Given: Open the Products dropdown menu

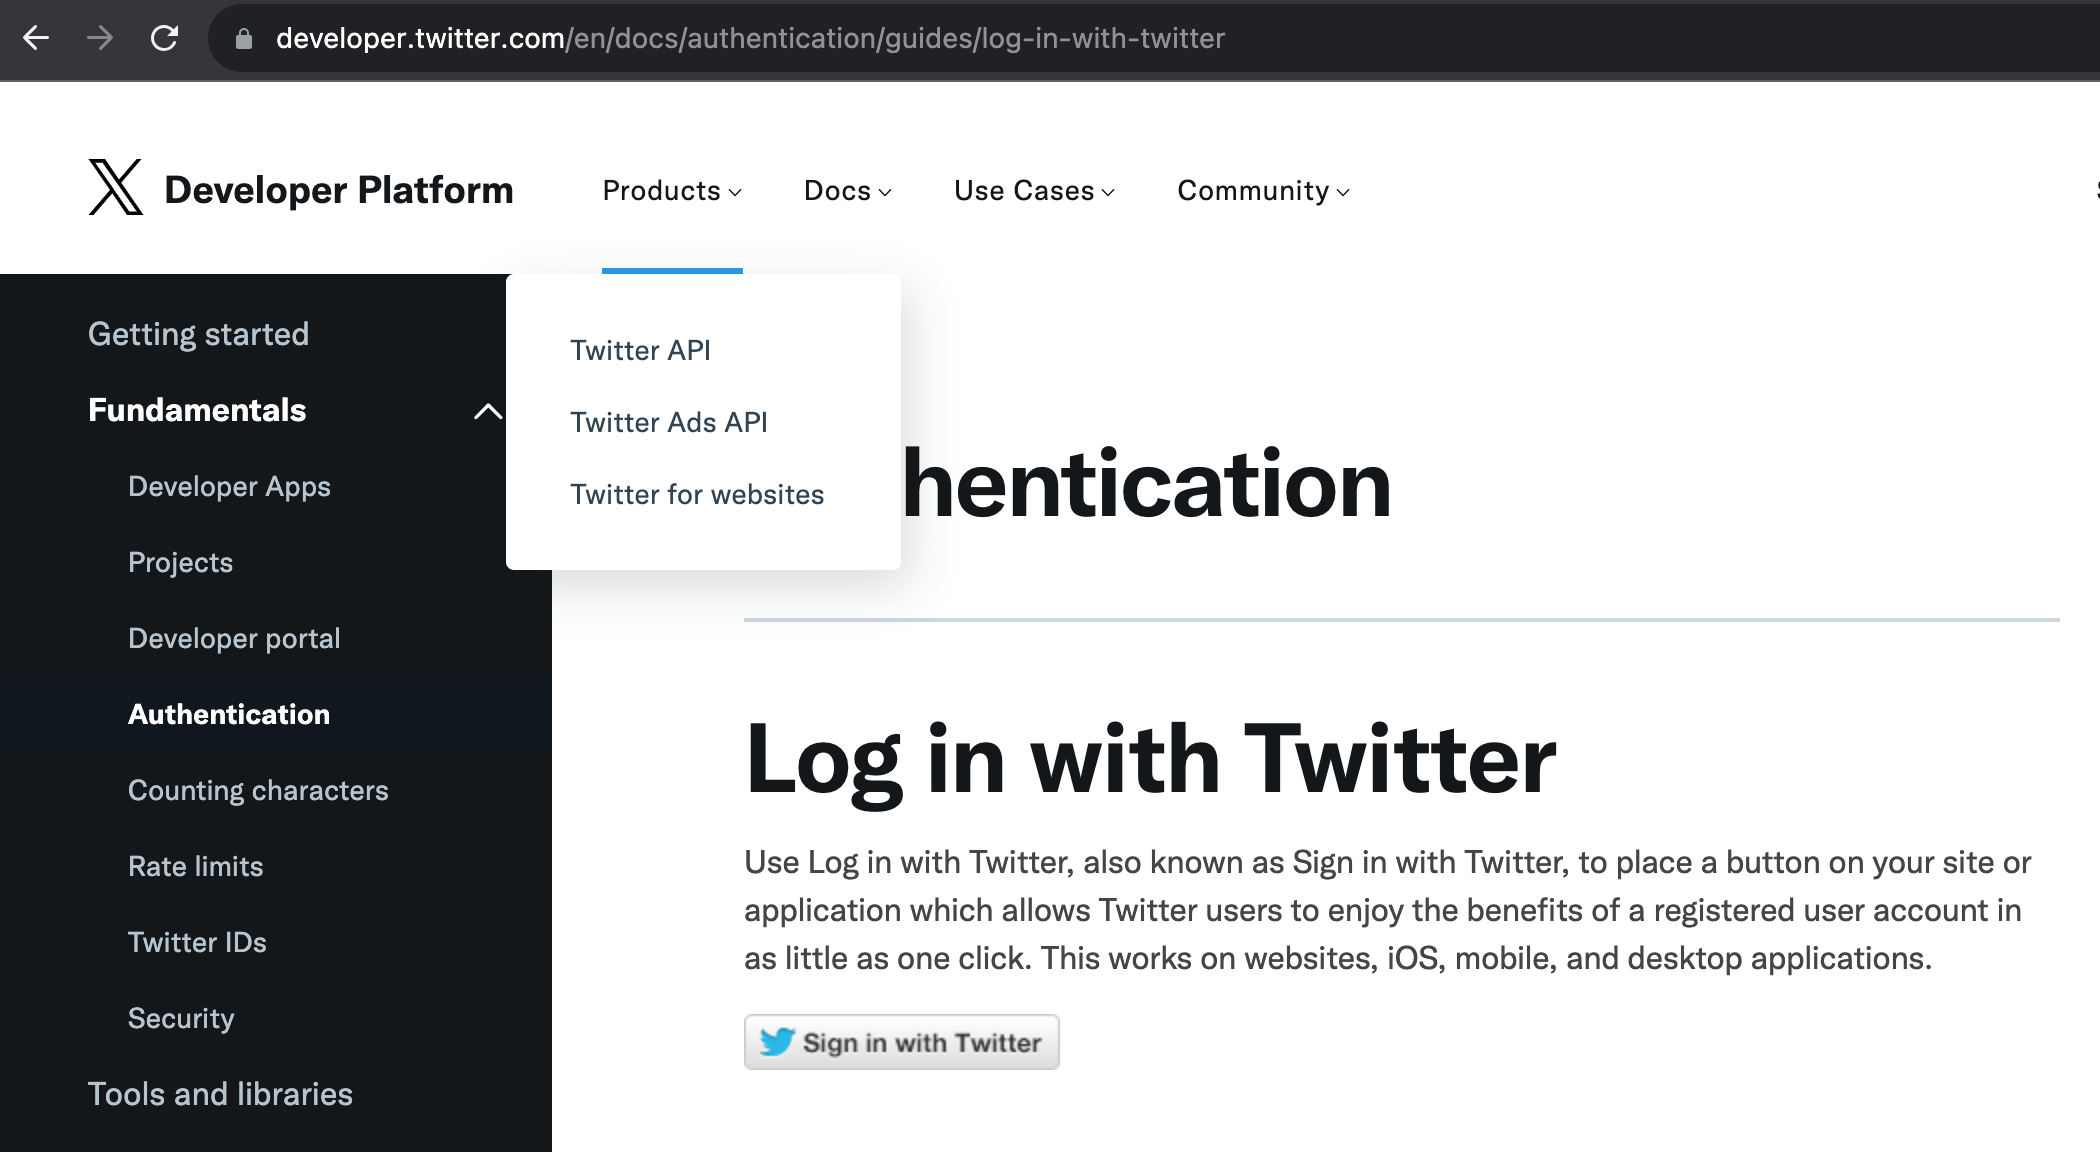Looking at the screenshot, I should click(x=672, y=191).
